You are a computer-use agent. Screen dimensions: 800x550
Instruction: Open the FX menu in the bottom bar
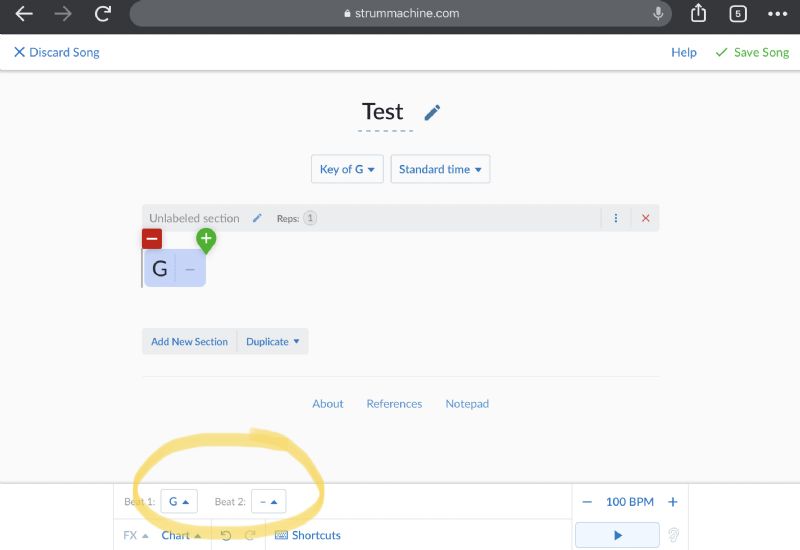click(136, 535)
